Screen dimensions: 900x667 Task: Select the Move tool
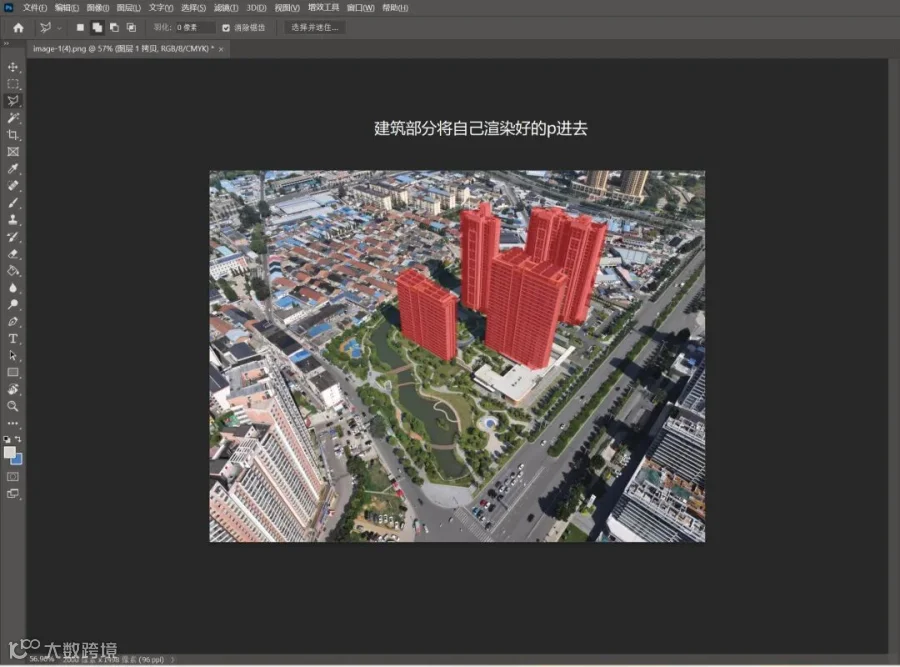pos(13,67)
